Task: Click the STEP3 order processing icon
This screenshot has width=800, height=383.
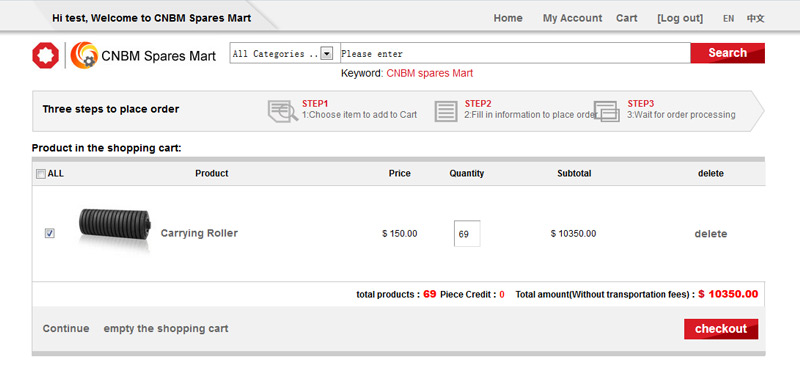Action: [x=607, y=111]
